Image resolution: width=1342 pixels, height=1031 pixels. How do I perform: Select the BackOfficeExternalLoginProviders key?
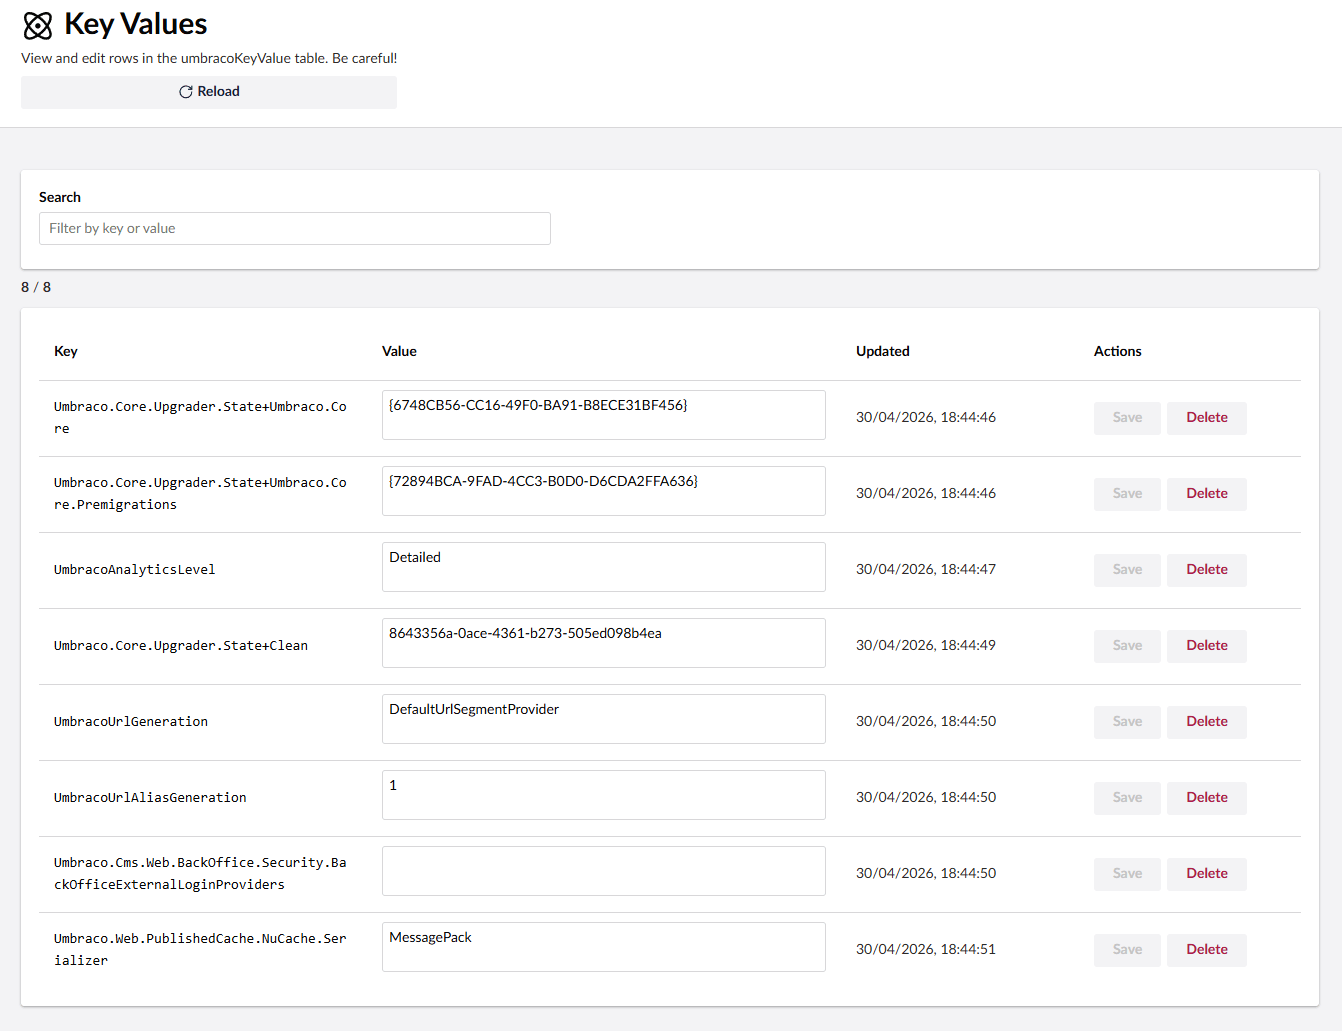(200, 874)
